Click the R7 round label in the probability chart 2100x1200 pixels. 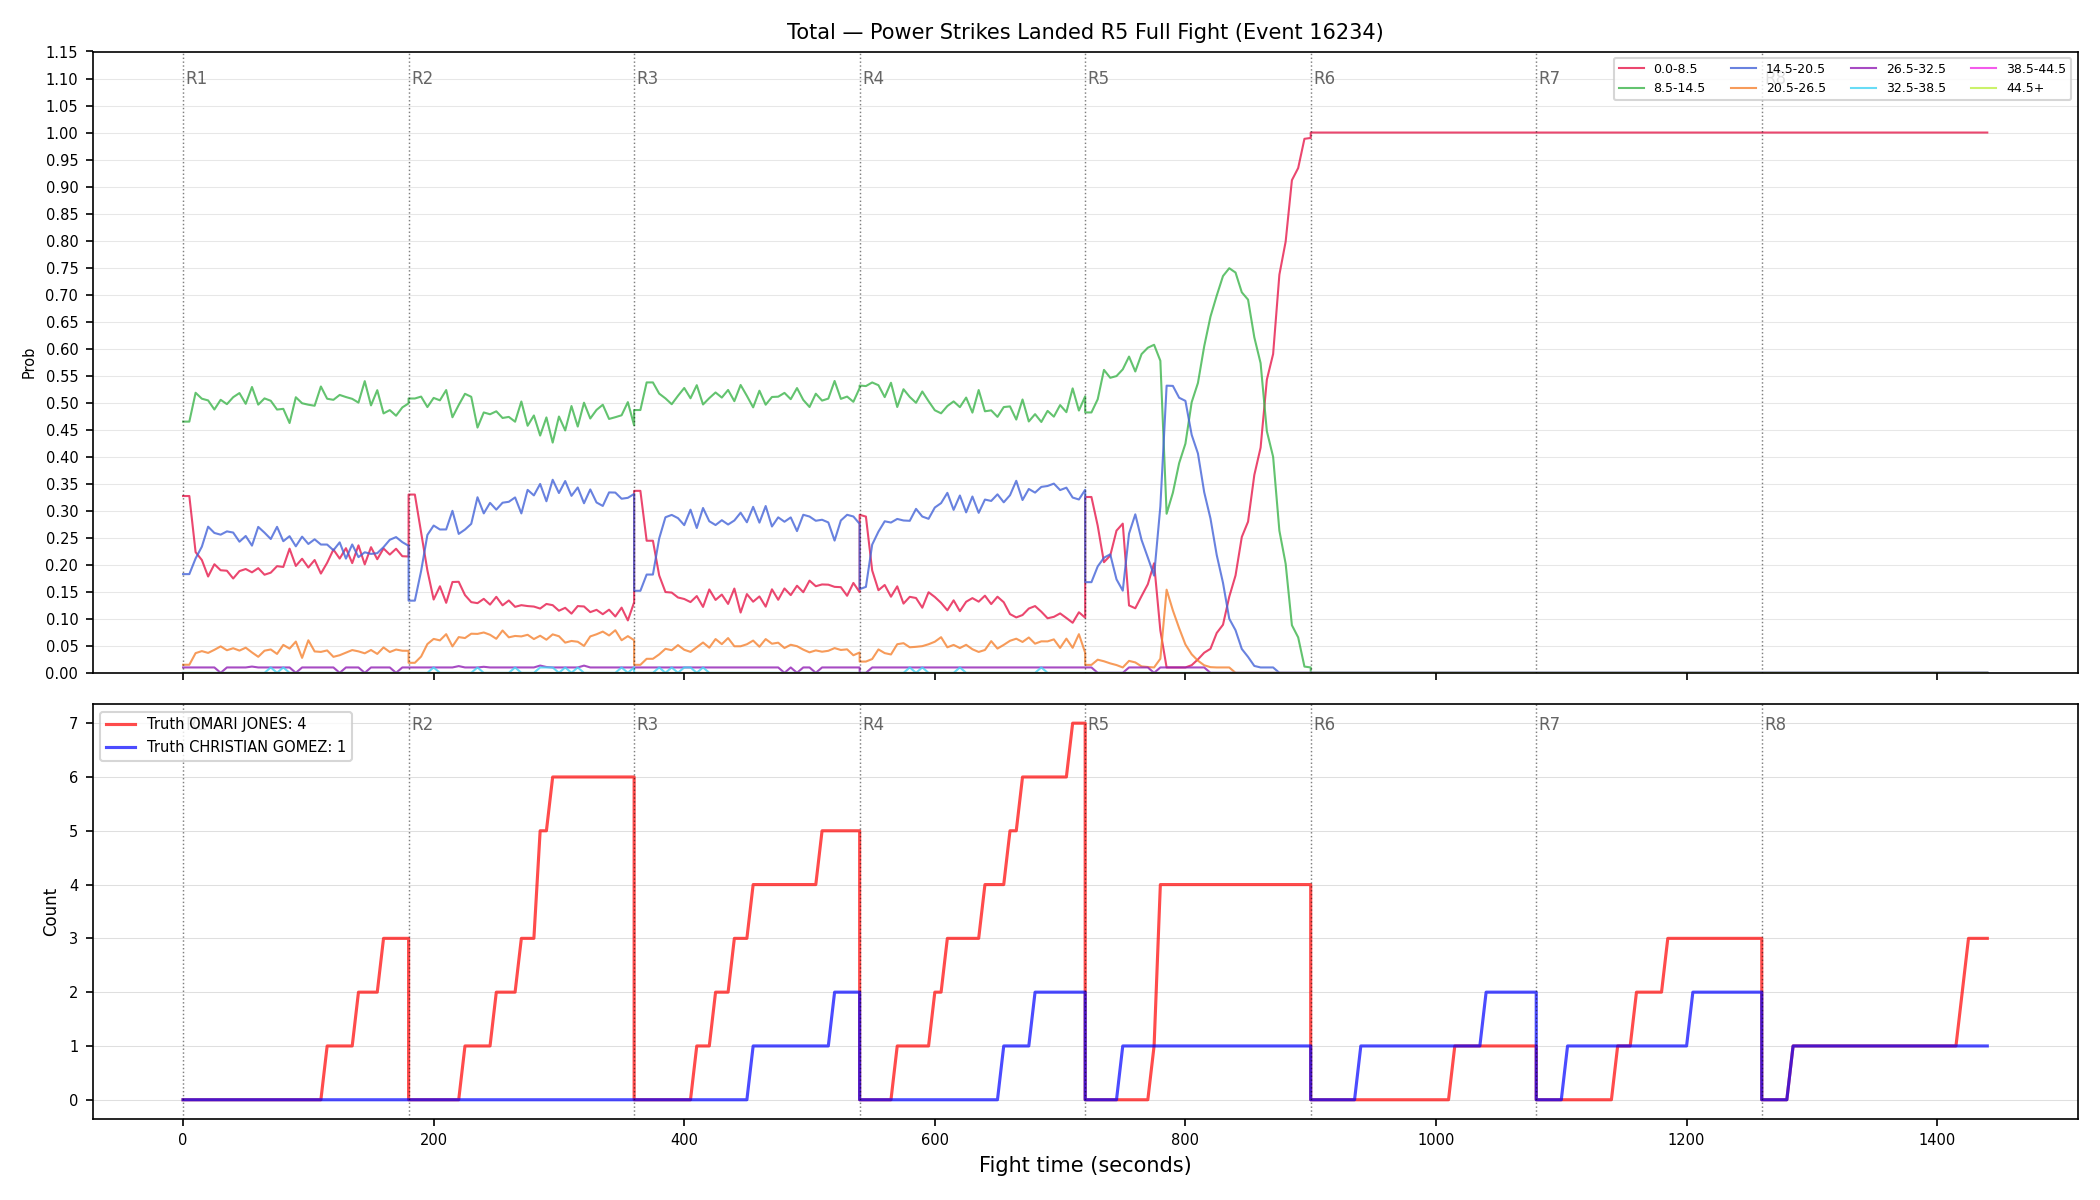coord(1550,78)
